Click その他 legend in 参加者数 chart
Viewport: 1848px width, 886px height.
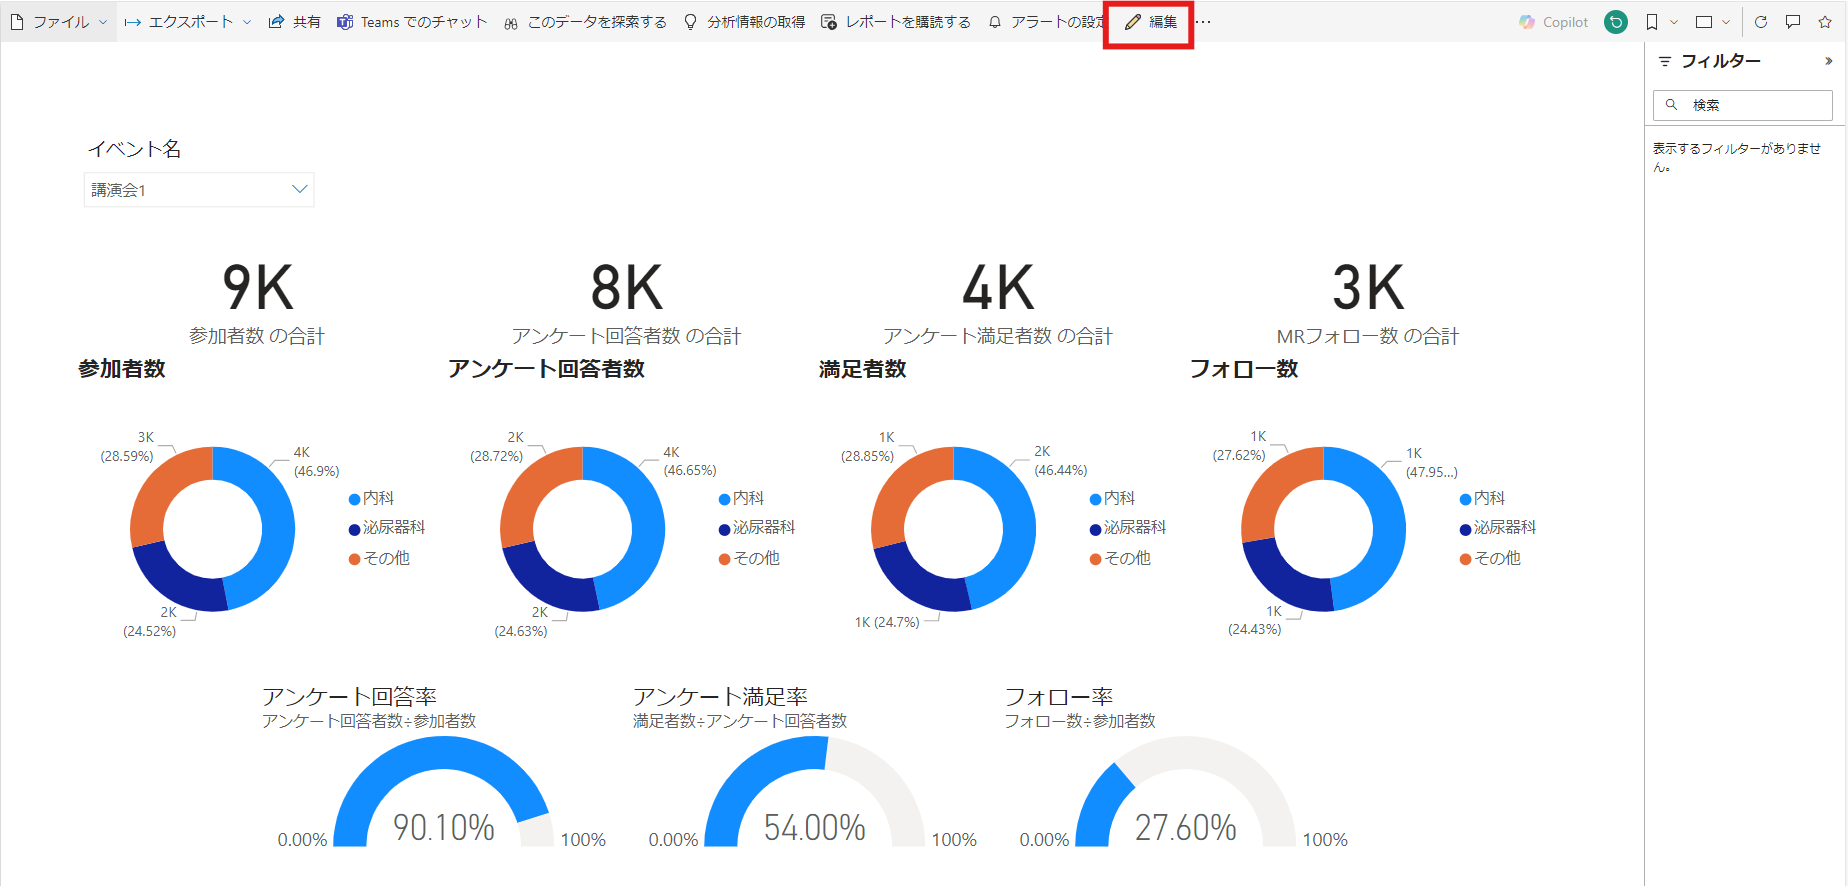click(x=379, y=558)
